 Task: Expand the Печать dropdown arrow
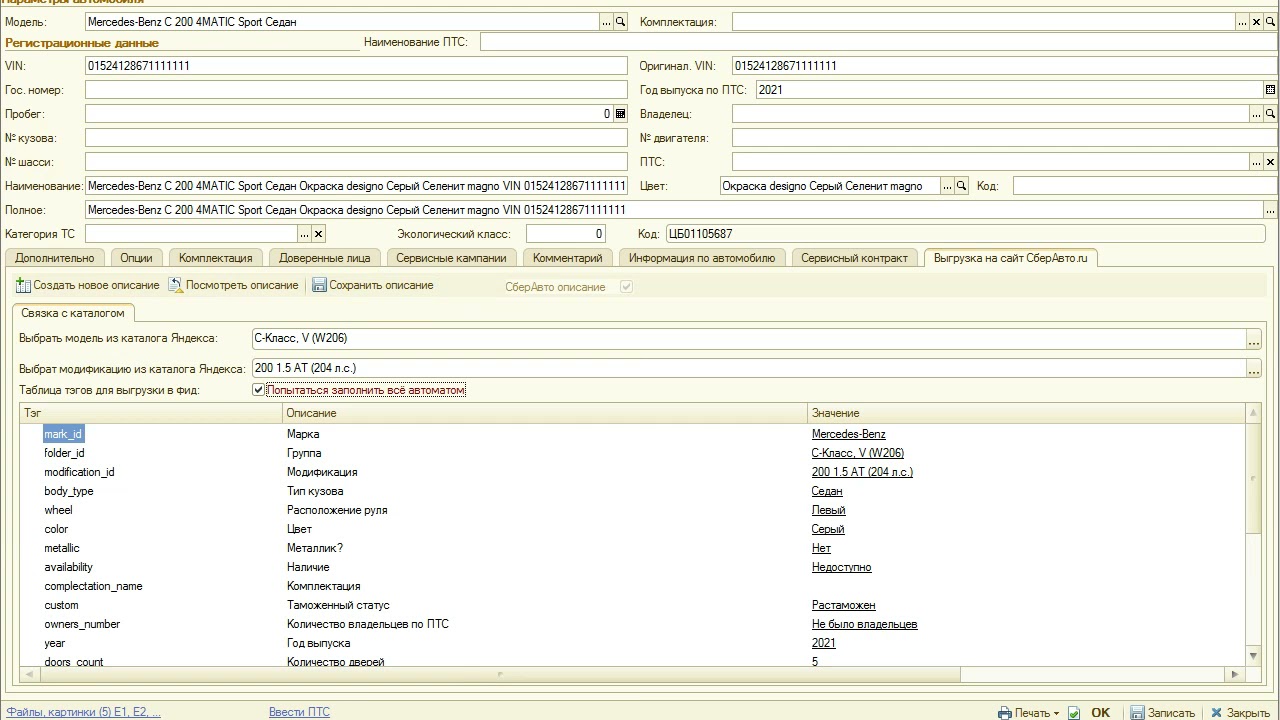(1056, 714)
